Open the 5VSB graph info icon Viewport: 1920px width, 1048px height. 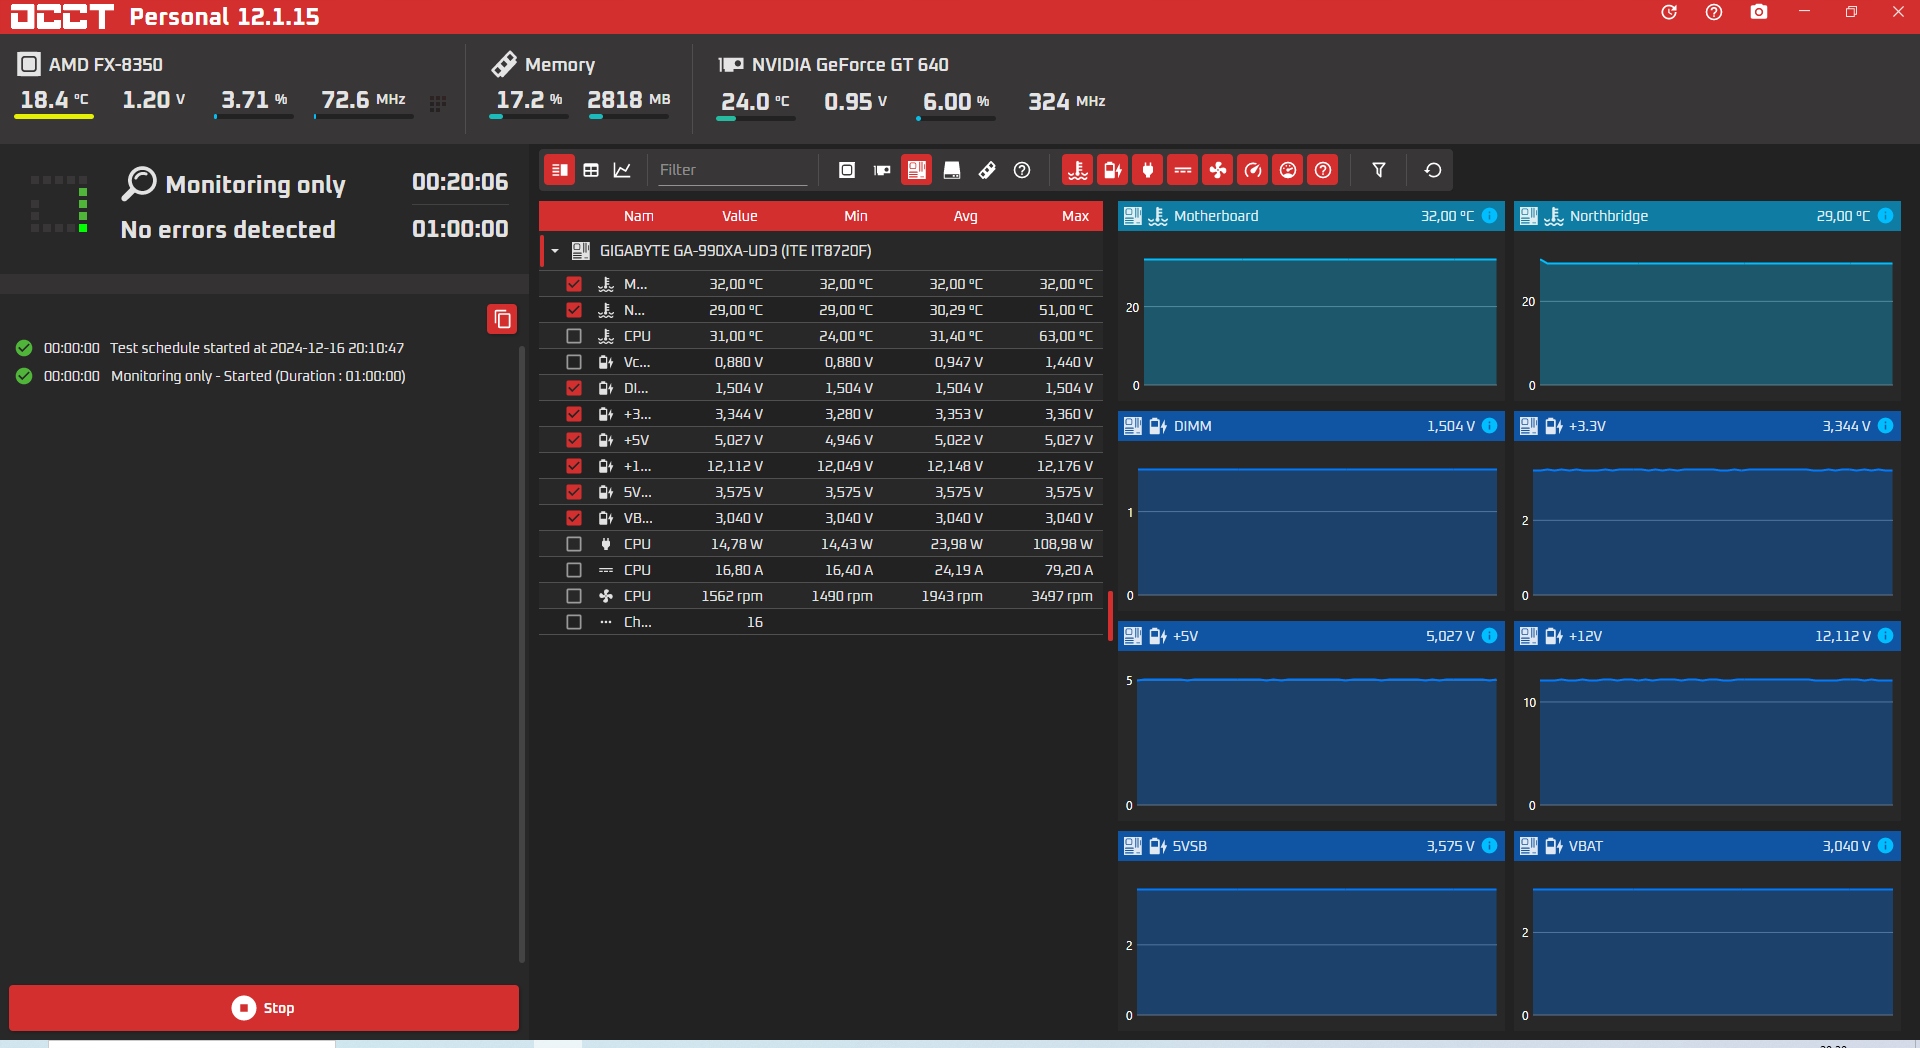[1490, 846]
